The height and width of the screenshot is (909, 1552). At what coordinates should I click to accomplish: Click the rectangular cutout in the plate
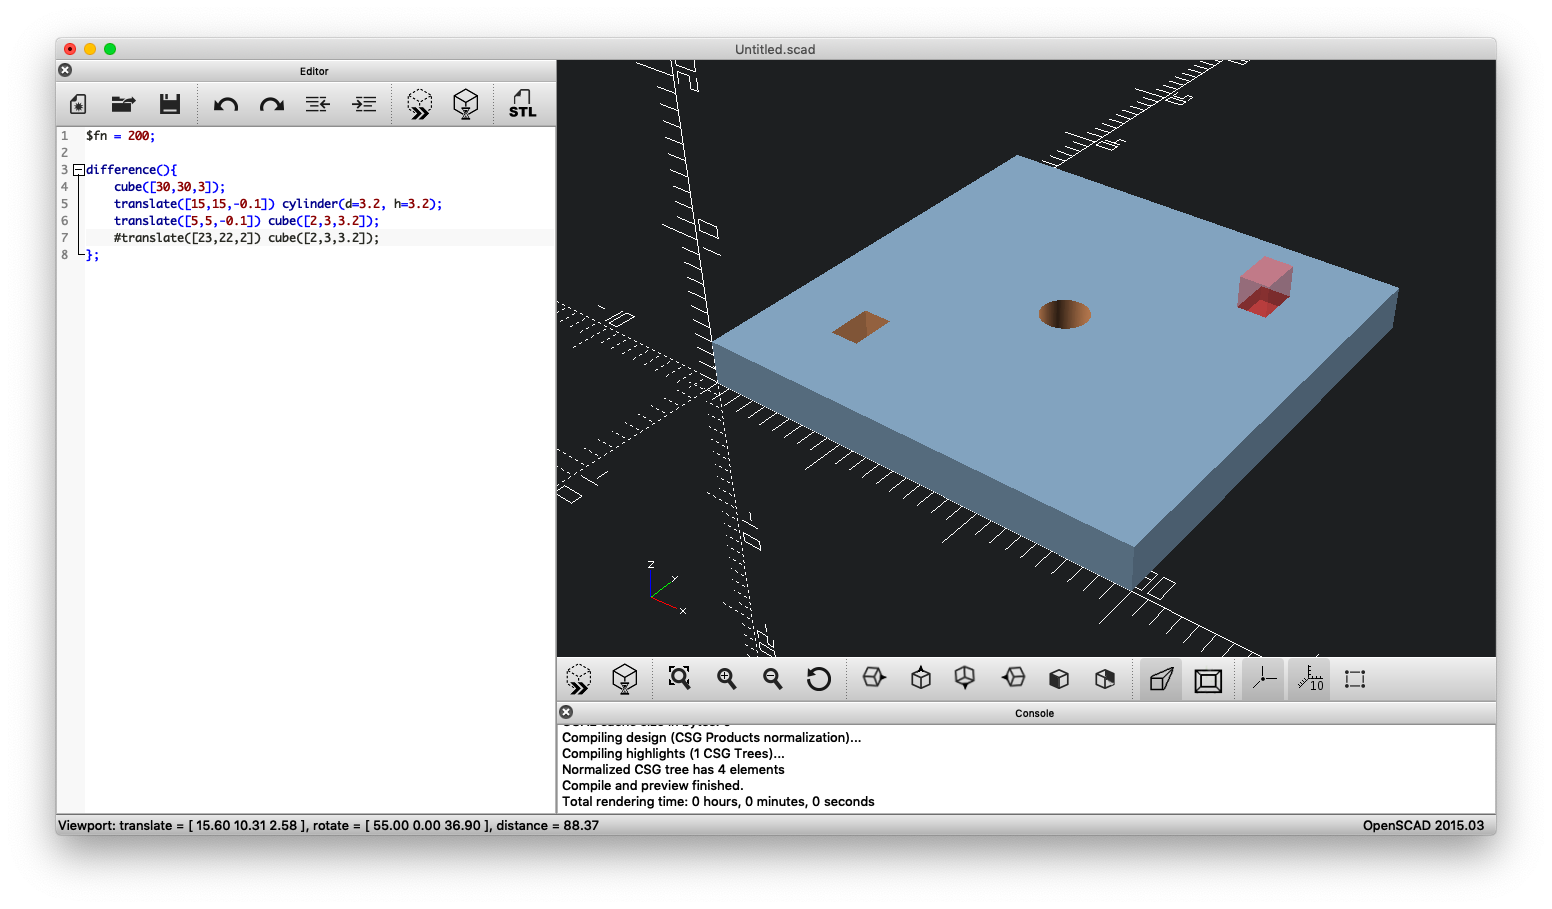point(860,326)
